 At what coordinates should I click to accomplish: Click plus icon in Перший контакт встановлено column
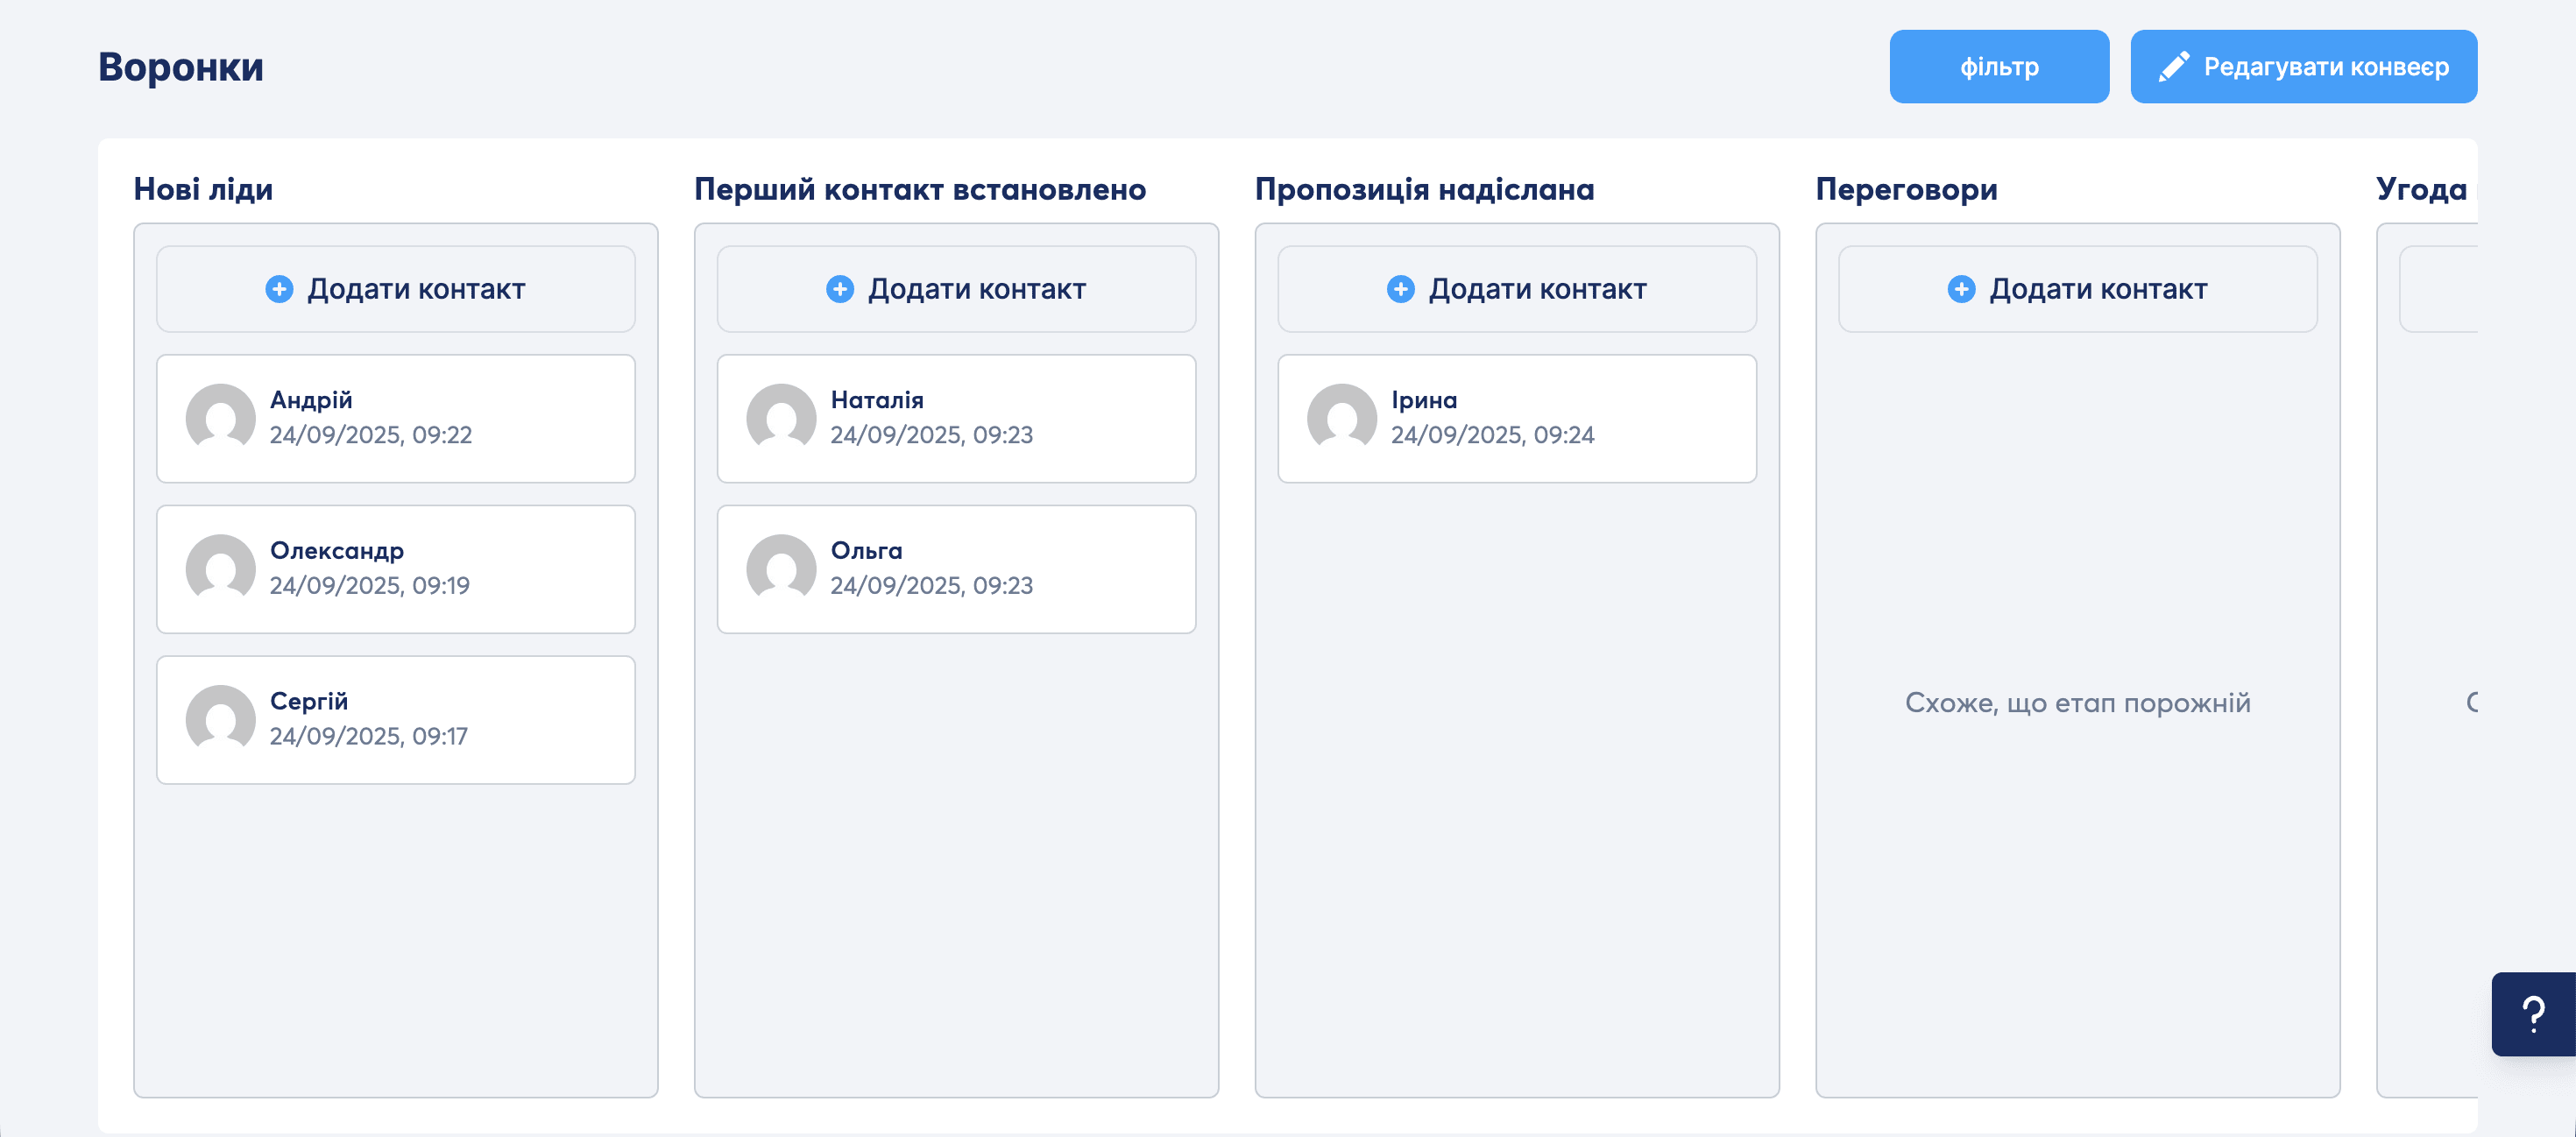click(840, 289)
